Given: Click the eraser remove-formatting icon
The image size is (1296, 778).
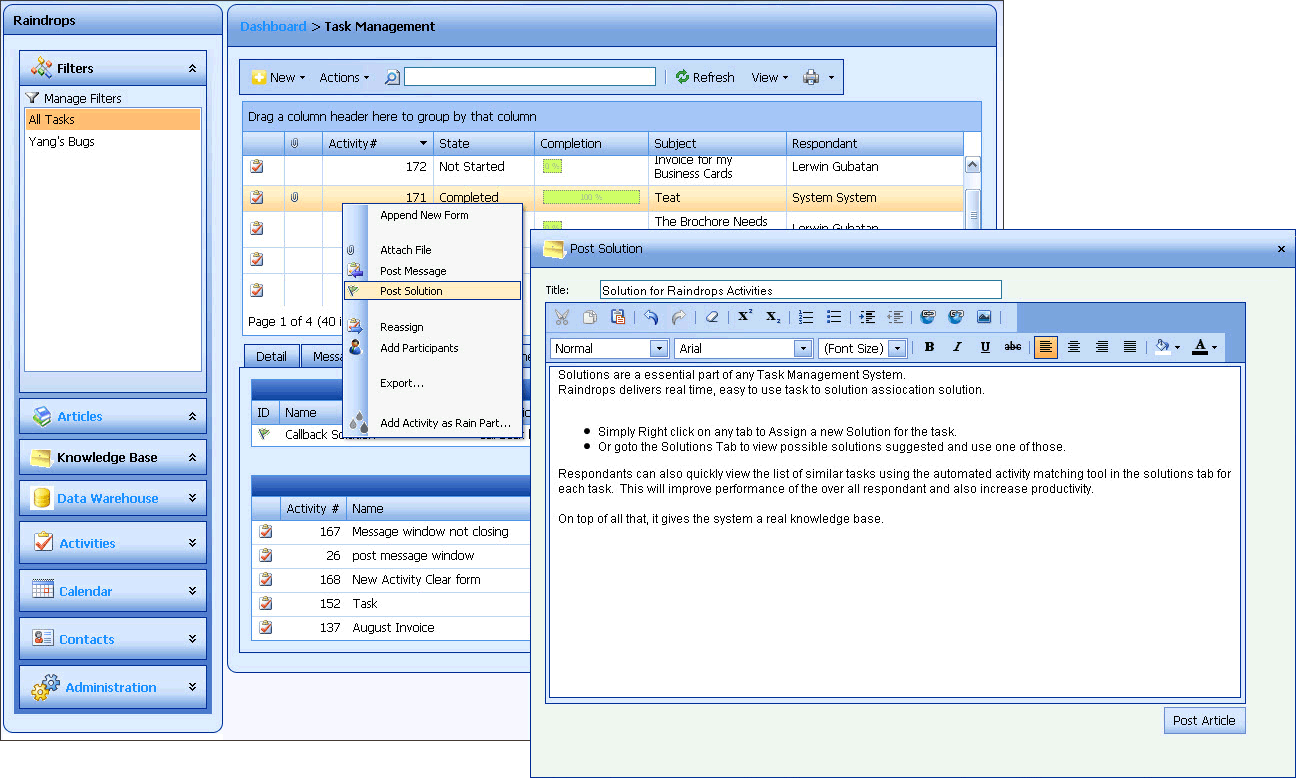Looking at the screenshot, I should coord(712,317).
